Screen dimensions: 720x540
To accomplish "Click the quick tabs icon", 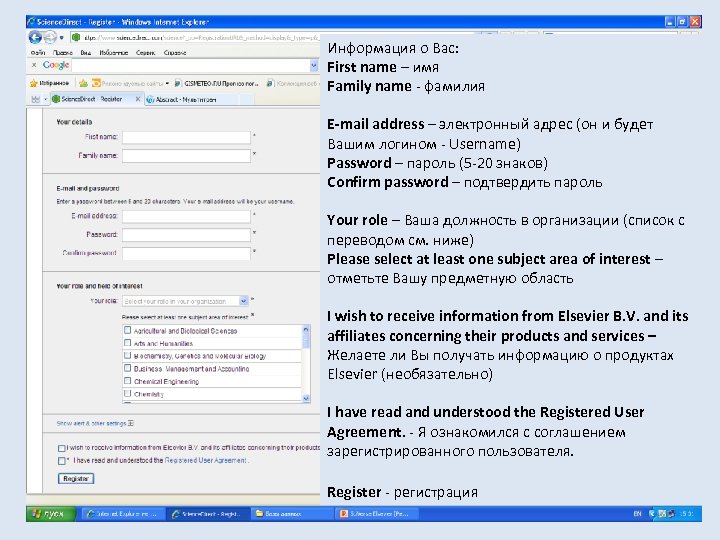I will pyautogui.click(x=35, y=99).
